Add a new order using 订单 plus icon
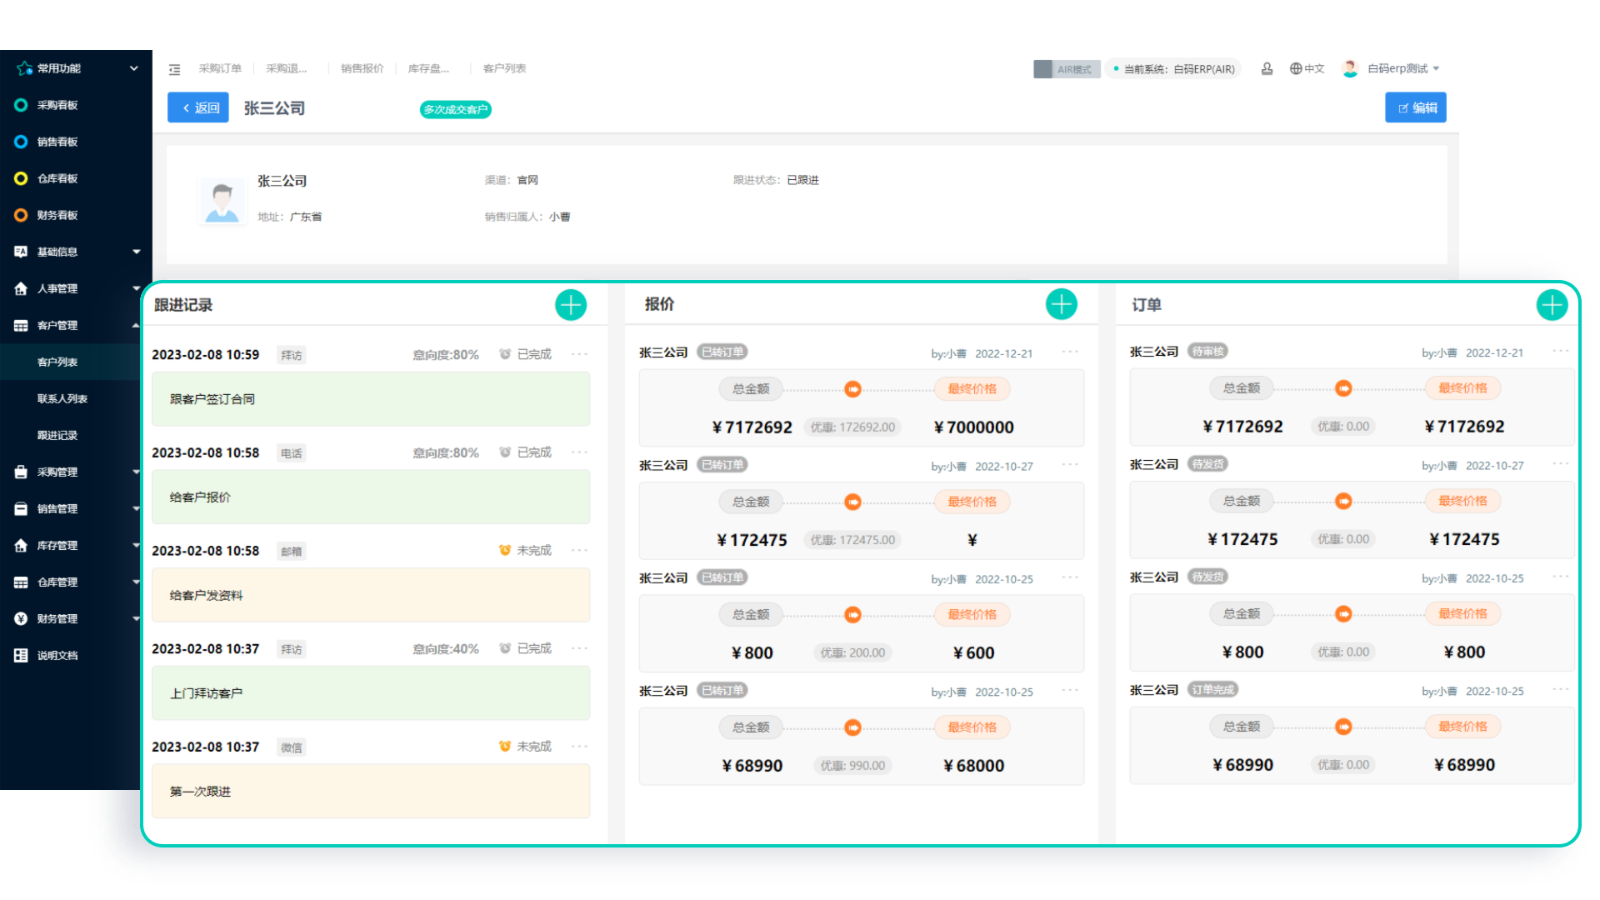Viewport: 1600px width, 900px height. (x=1551, y=303)
